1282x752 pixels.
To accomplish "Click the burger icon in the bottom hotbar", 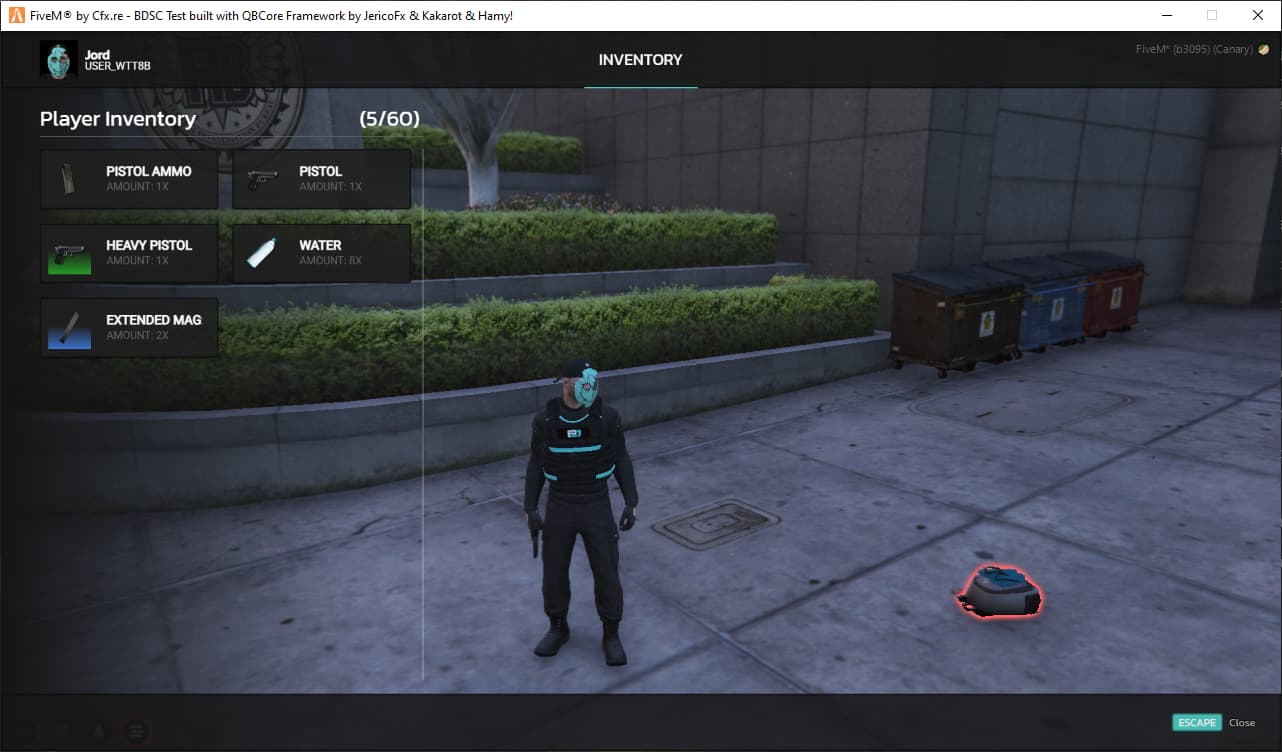I will (135, 731).
